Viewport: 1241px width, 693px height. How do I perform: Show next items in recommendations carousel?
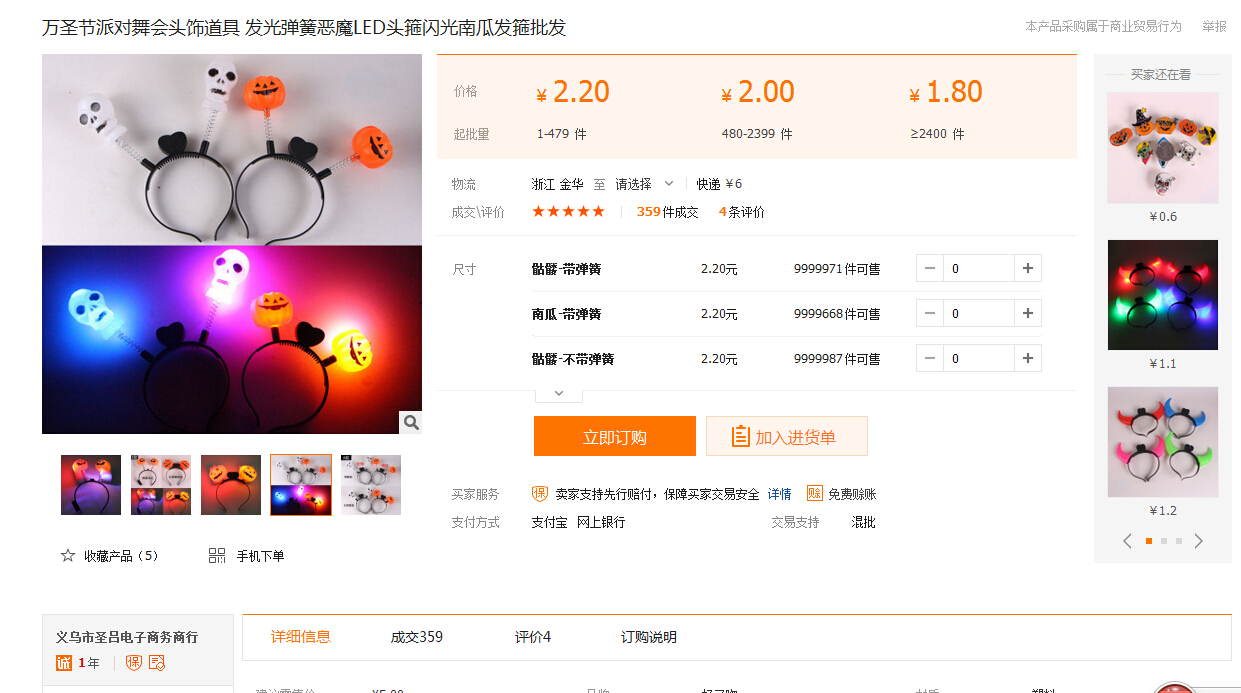(x=1199, y=541)
